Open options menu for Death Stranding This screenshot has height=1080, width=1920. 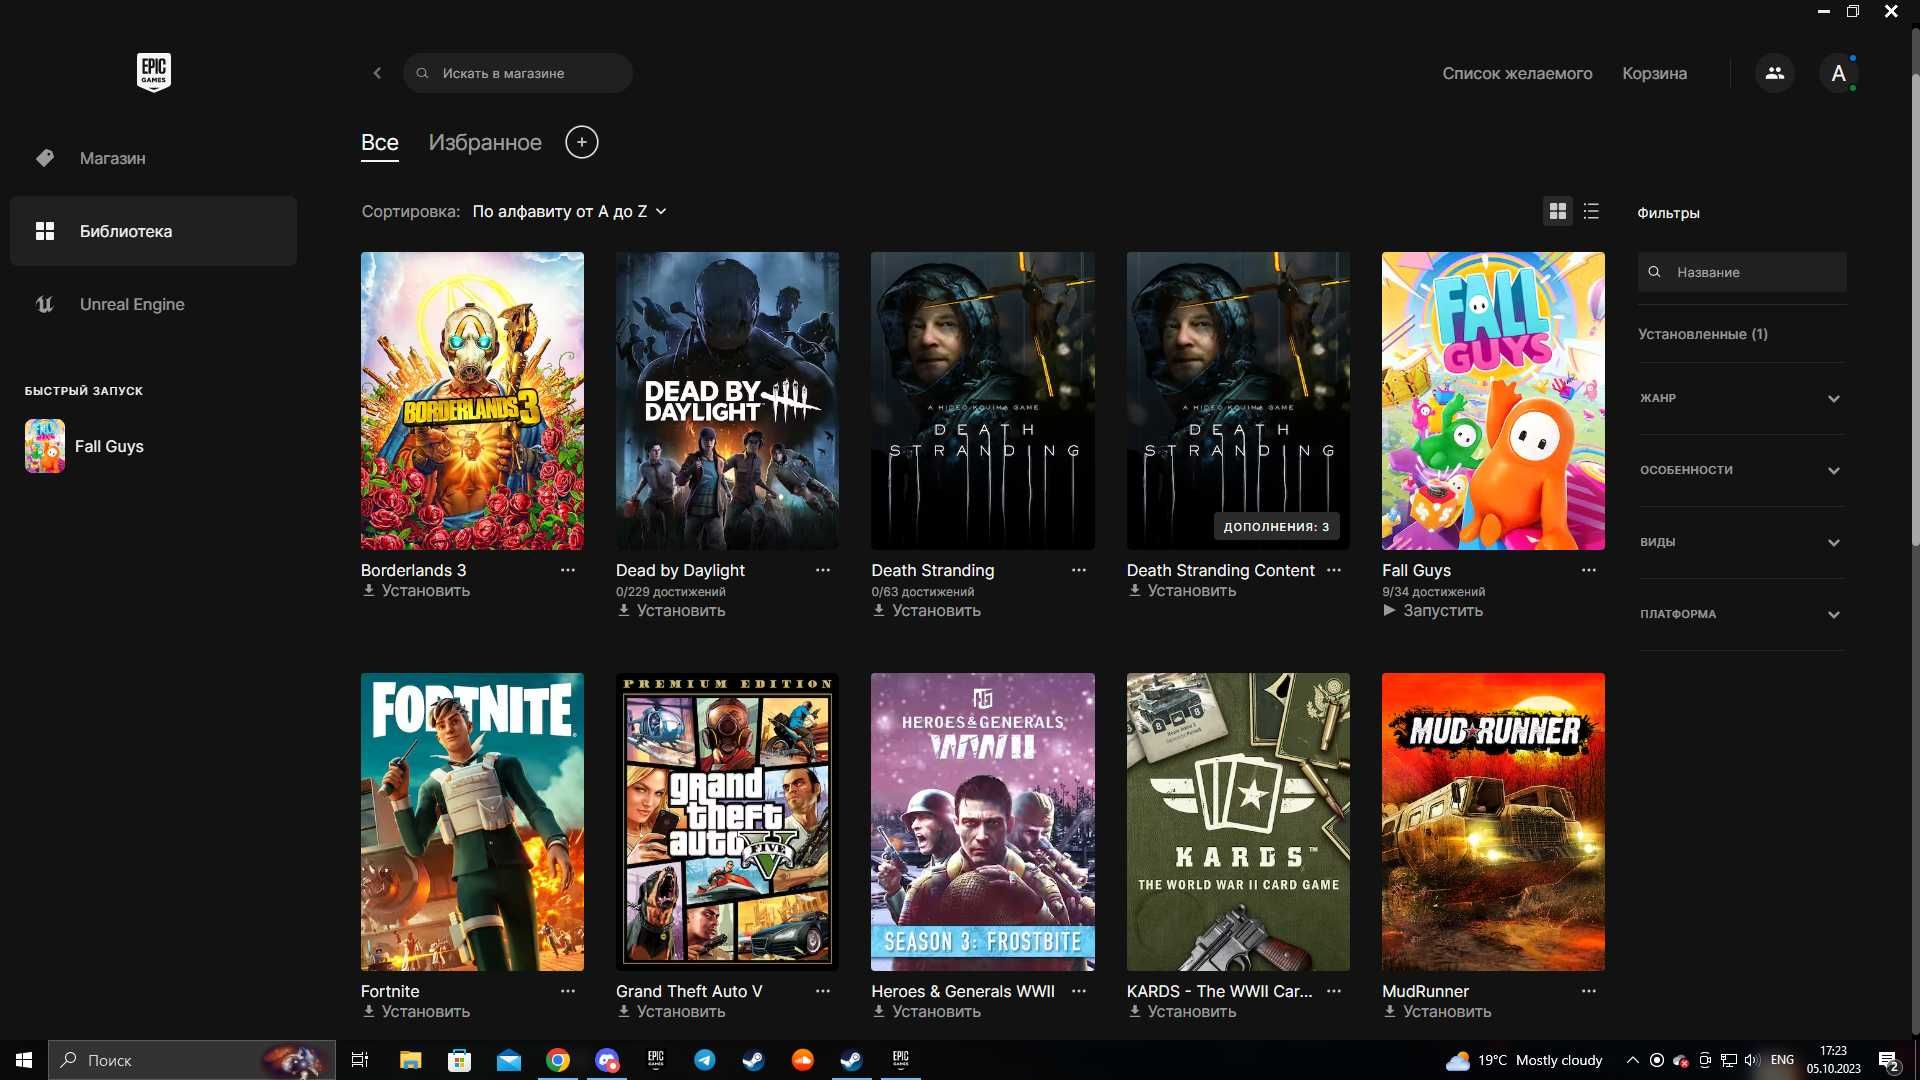(x=1079, y=570)
